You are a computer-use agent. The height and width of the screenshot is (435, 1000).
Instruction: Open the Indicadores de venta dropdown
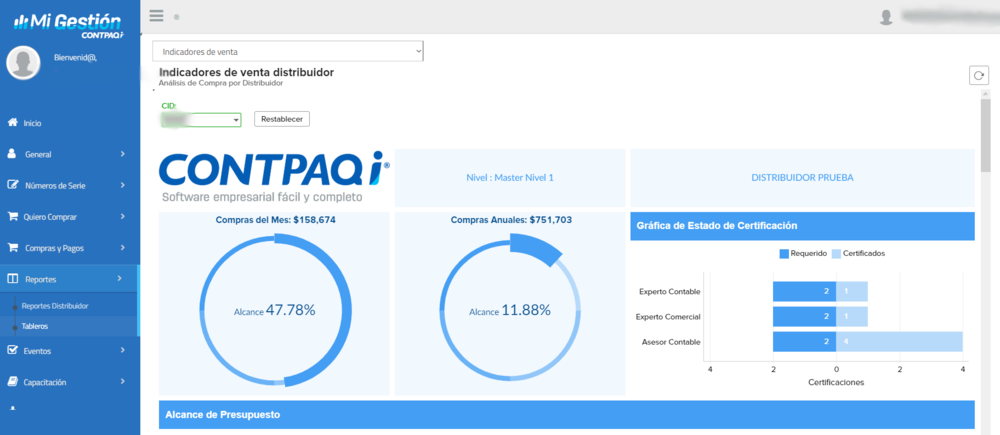tap(288, 51)
